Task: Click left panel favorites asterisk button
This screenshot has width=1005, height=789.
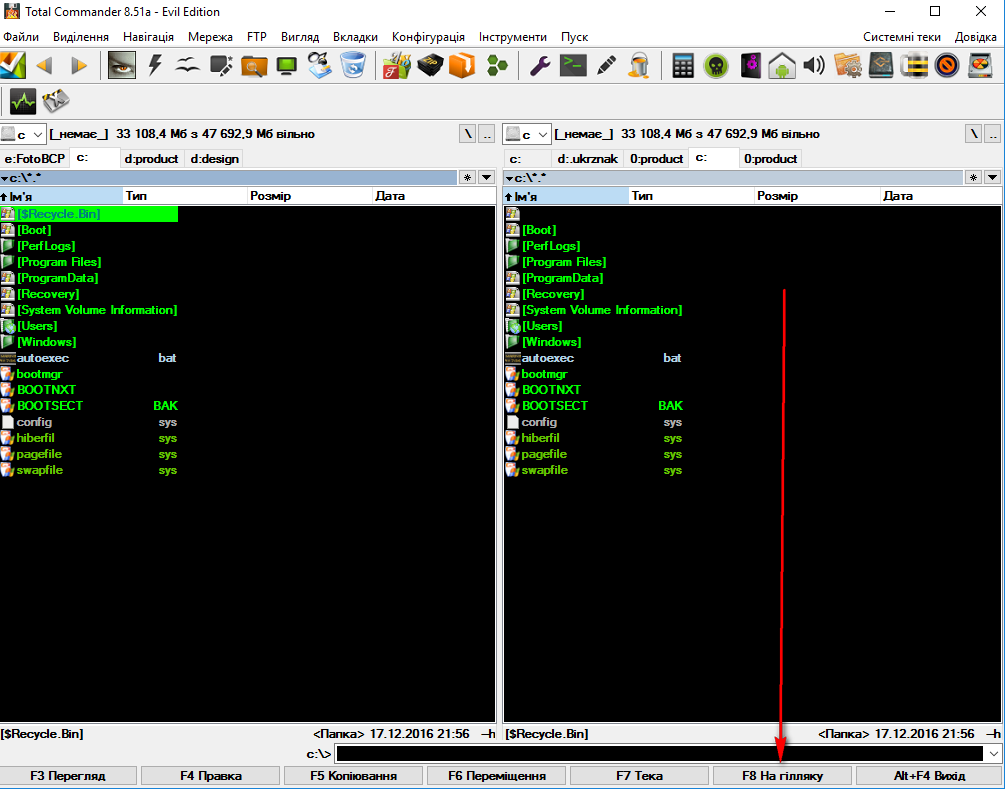Action: (x=467, y=178)
